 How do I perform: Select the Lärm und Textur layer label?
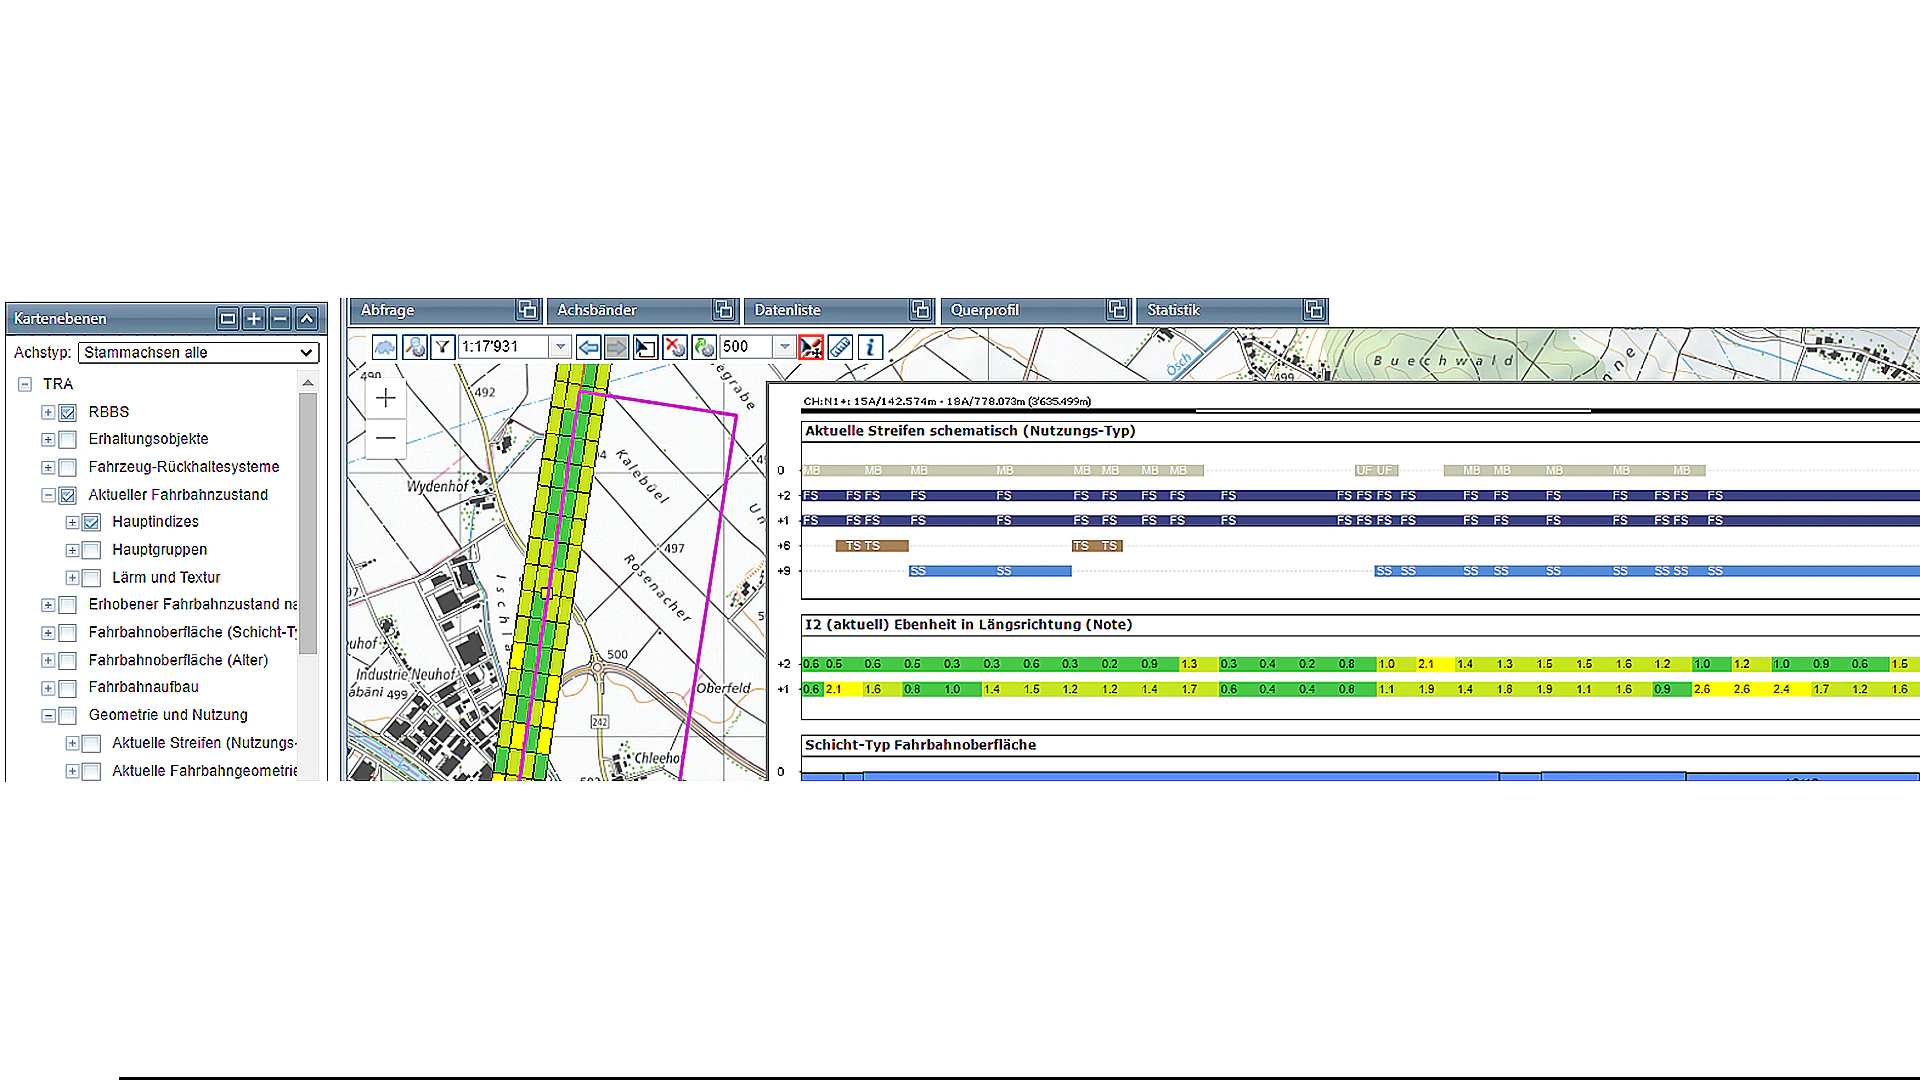coord(166,578)
